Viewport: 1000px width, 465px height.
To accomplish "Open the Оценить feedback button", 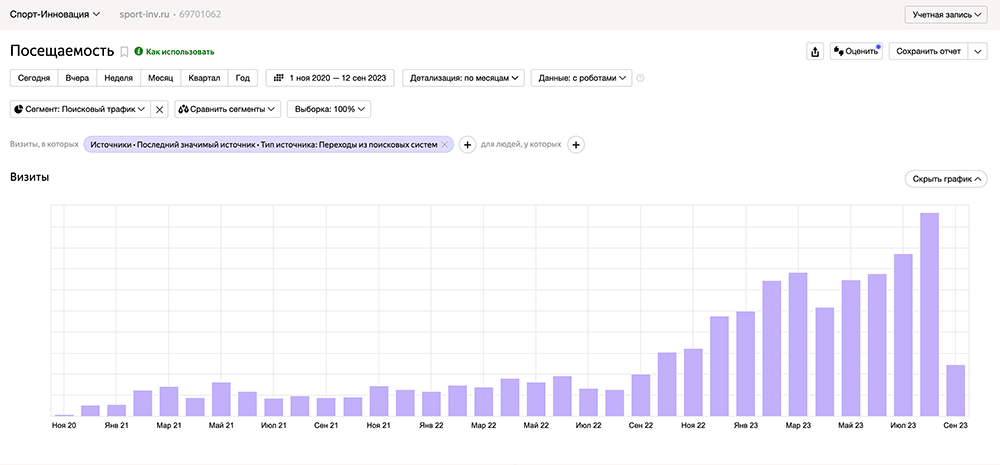I will pyautogui.click(x=855, y=52).
